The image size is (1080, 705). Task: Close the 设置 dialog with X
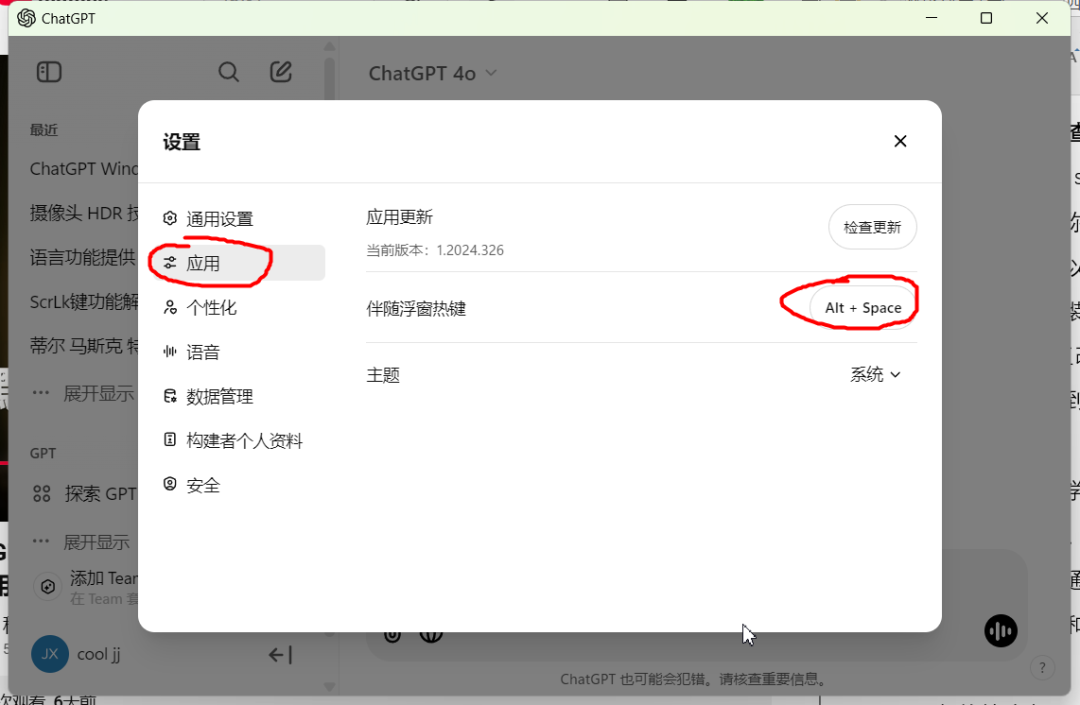(x=900, y=141)
